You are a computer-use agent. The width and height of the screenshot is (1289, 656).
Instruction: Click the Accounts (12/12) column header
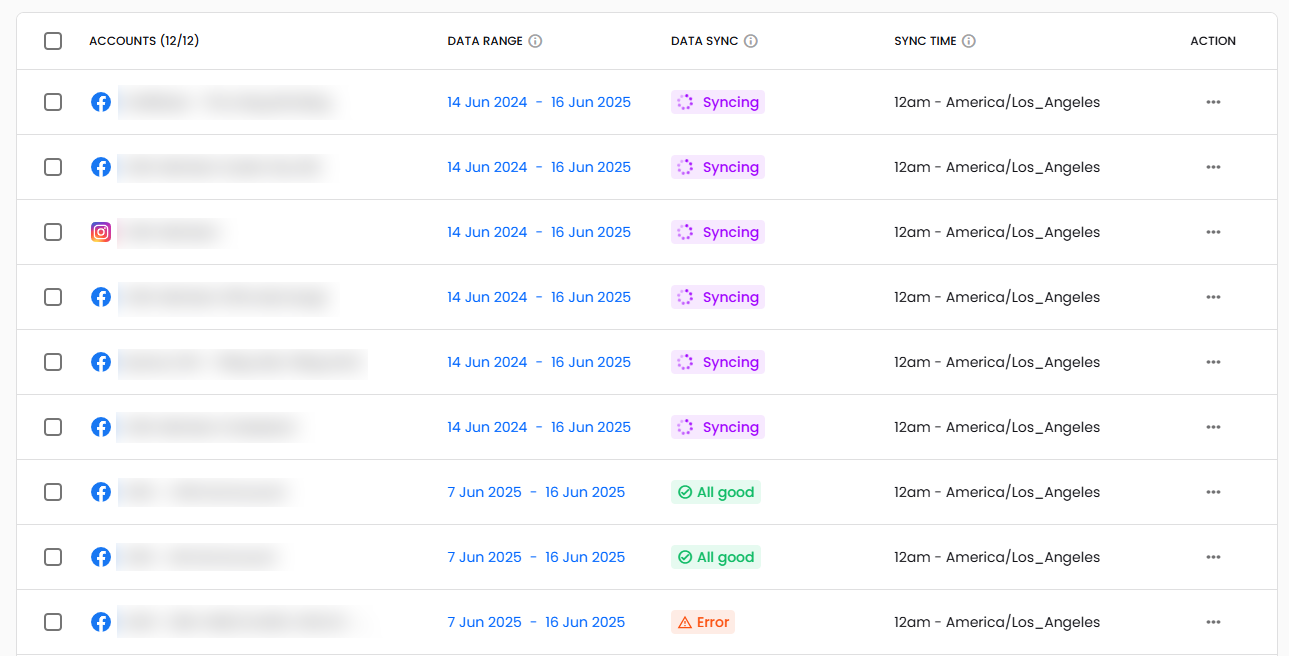tap(144, 41)
